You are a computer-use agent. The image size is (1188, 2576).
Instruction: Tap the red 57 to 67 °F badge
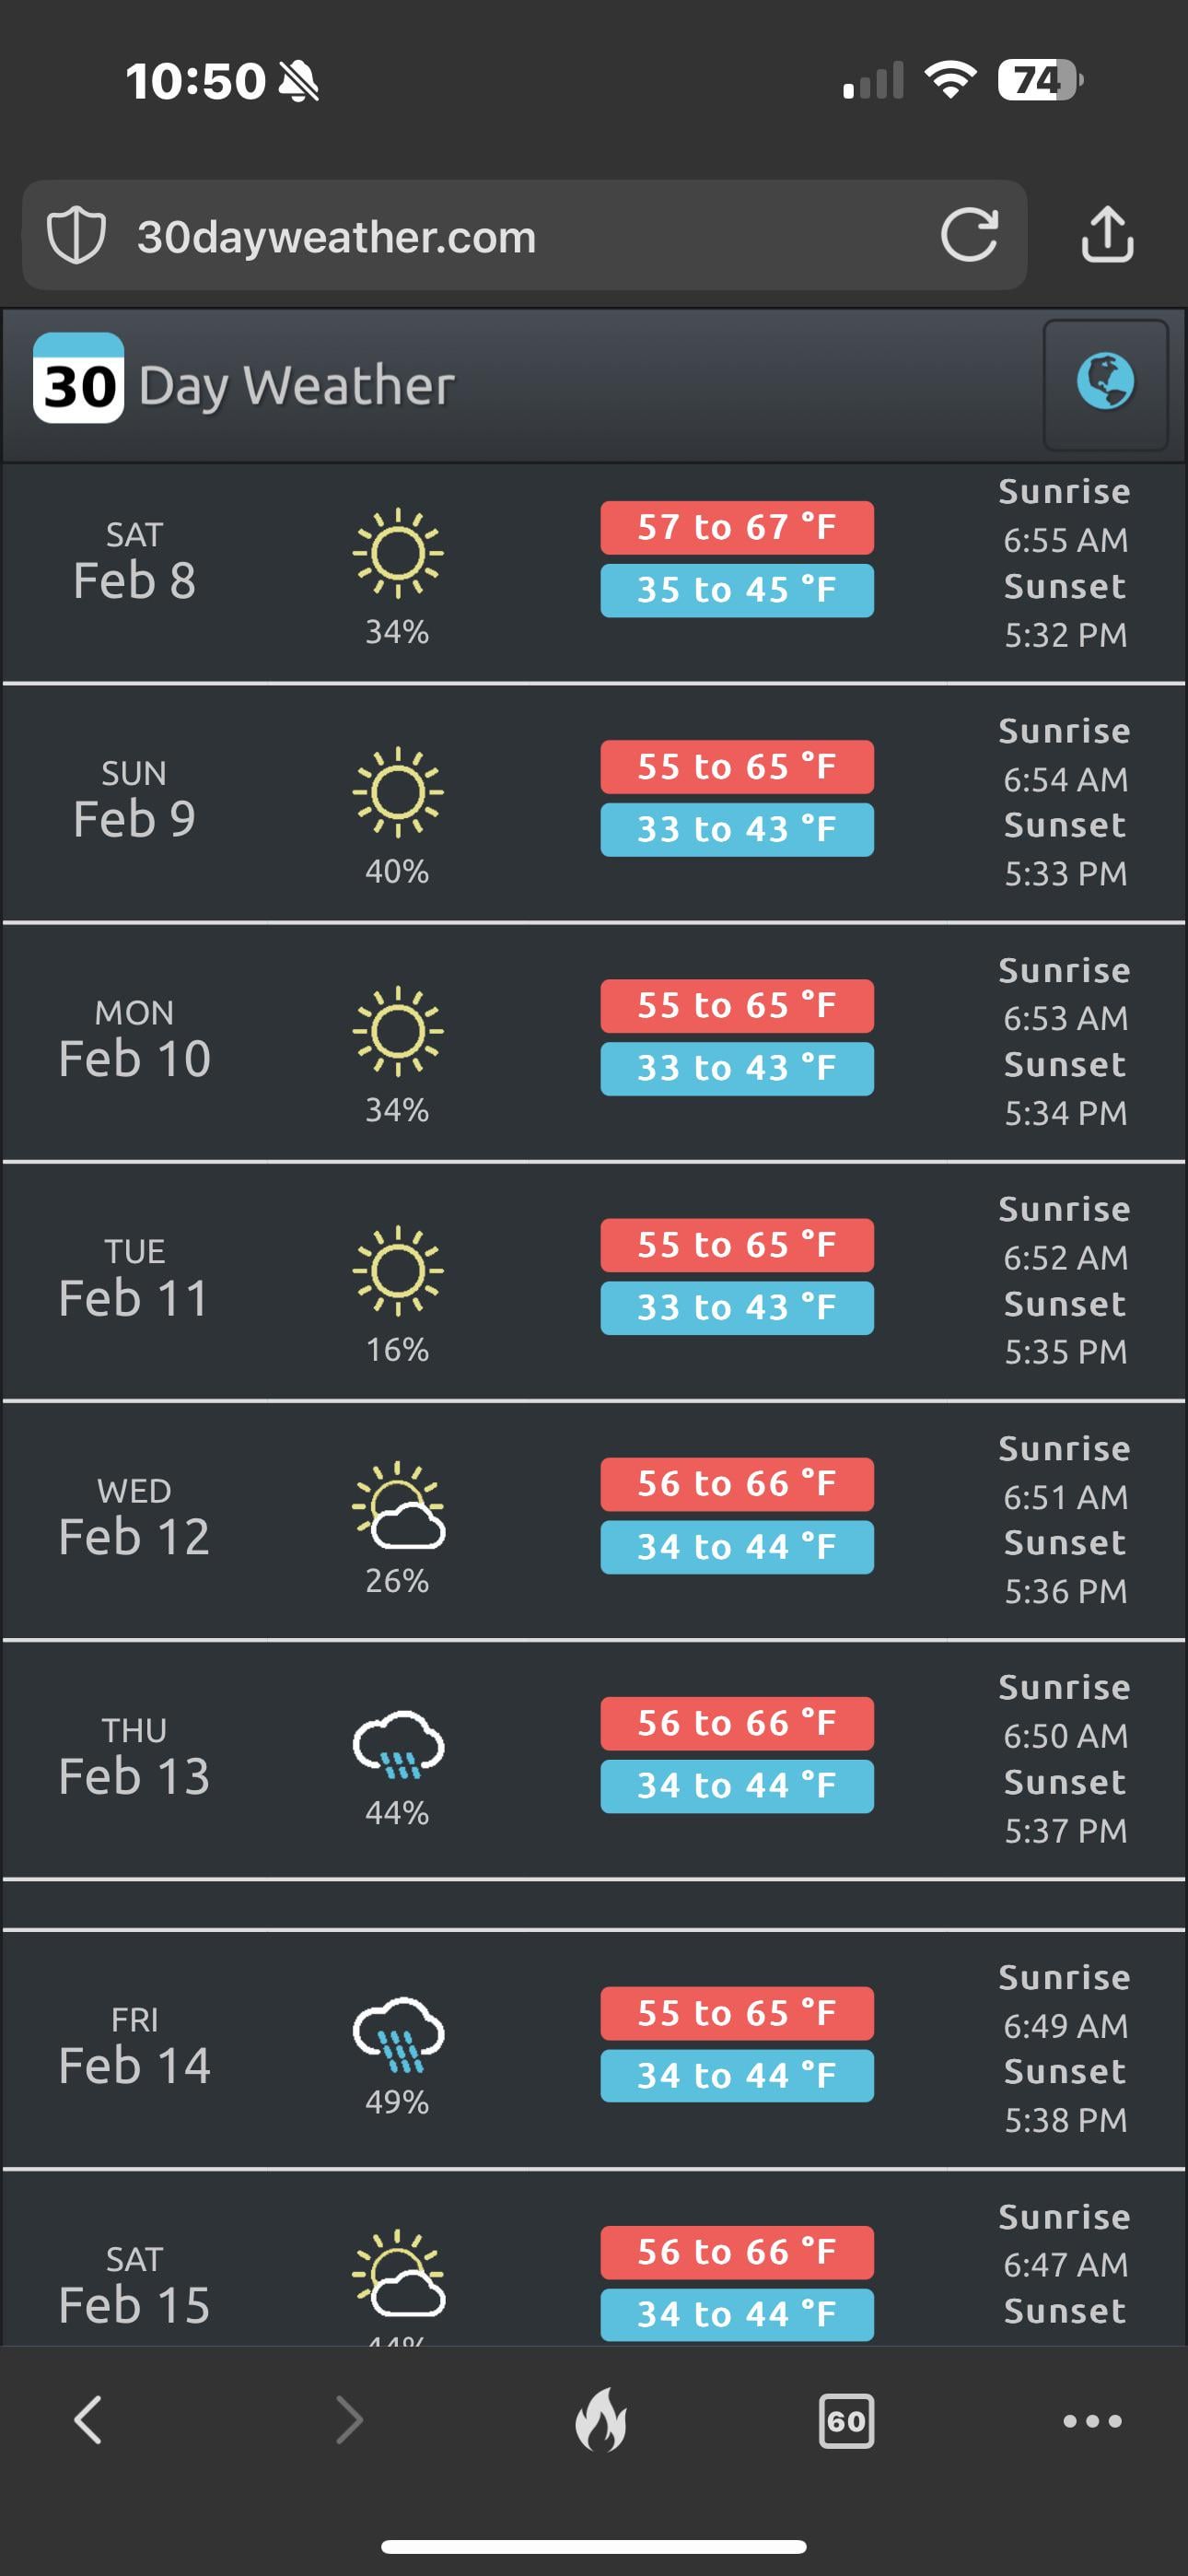click(x=736, y=527)
